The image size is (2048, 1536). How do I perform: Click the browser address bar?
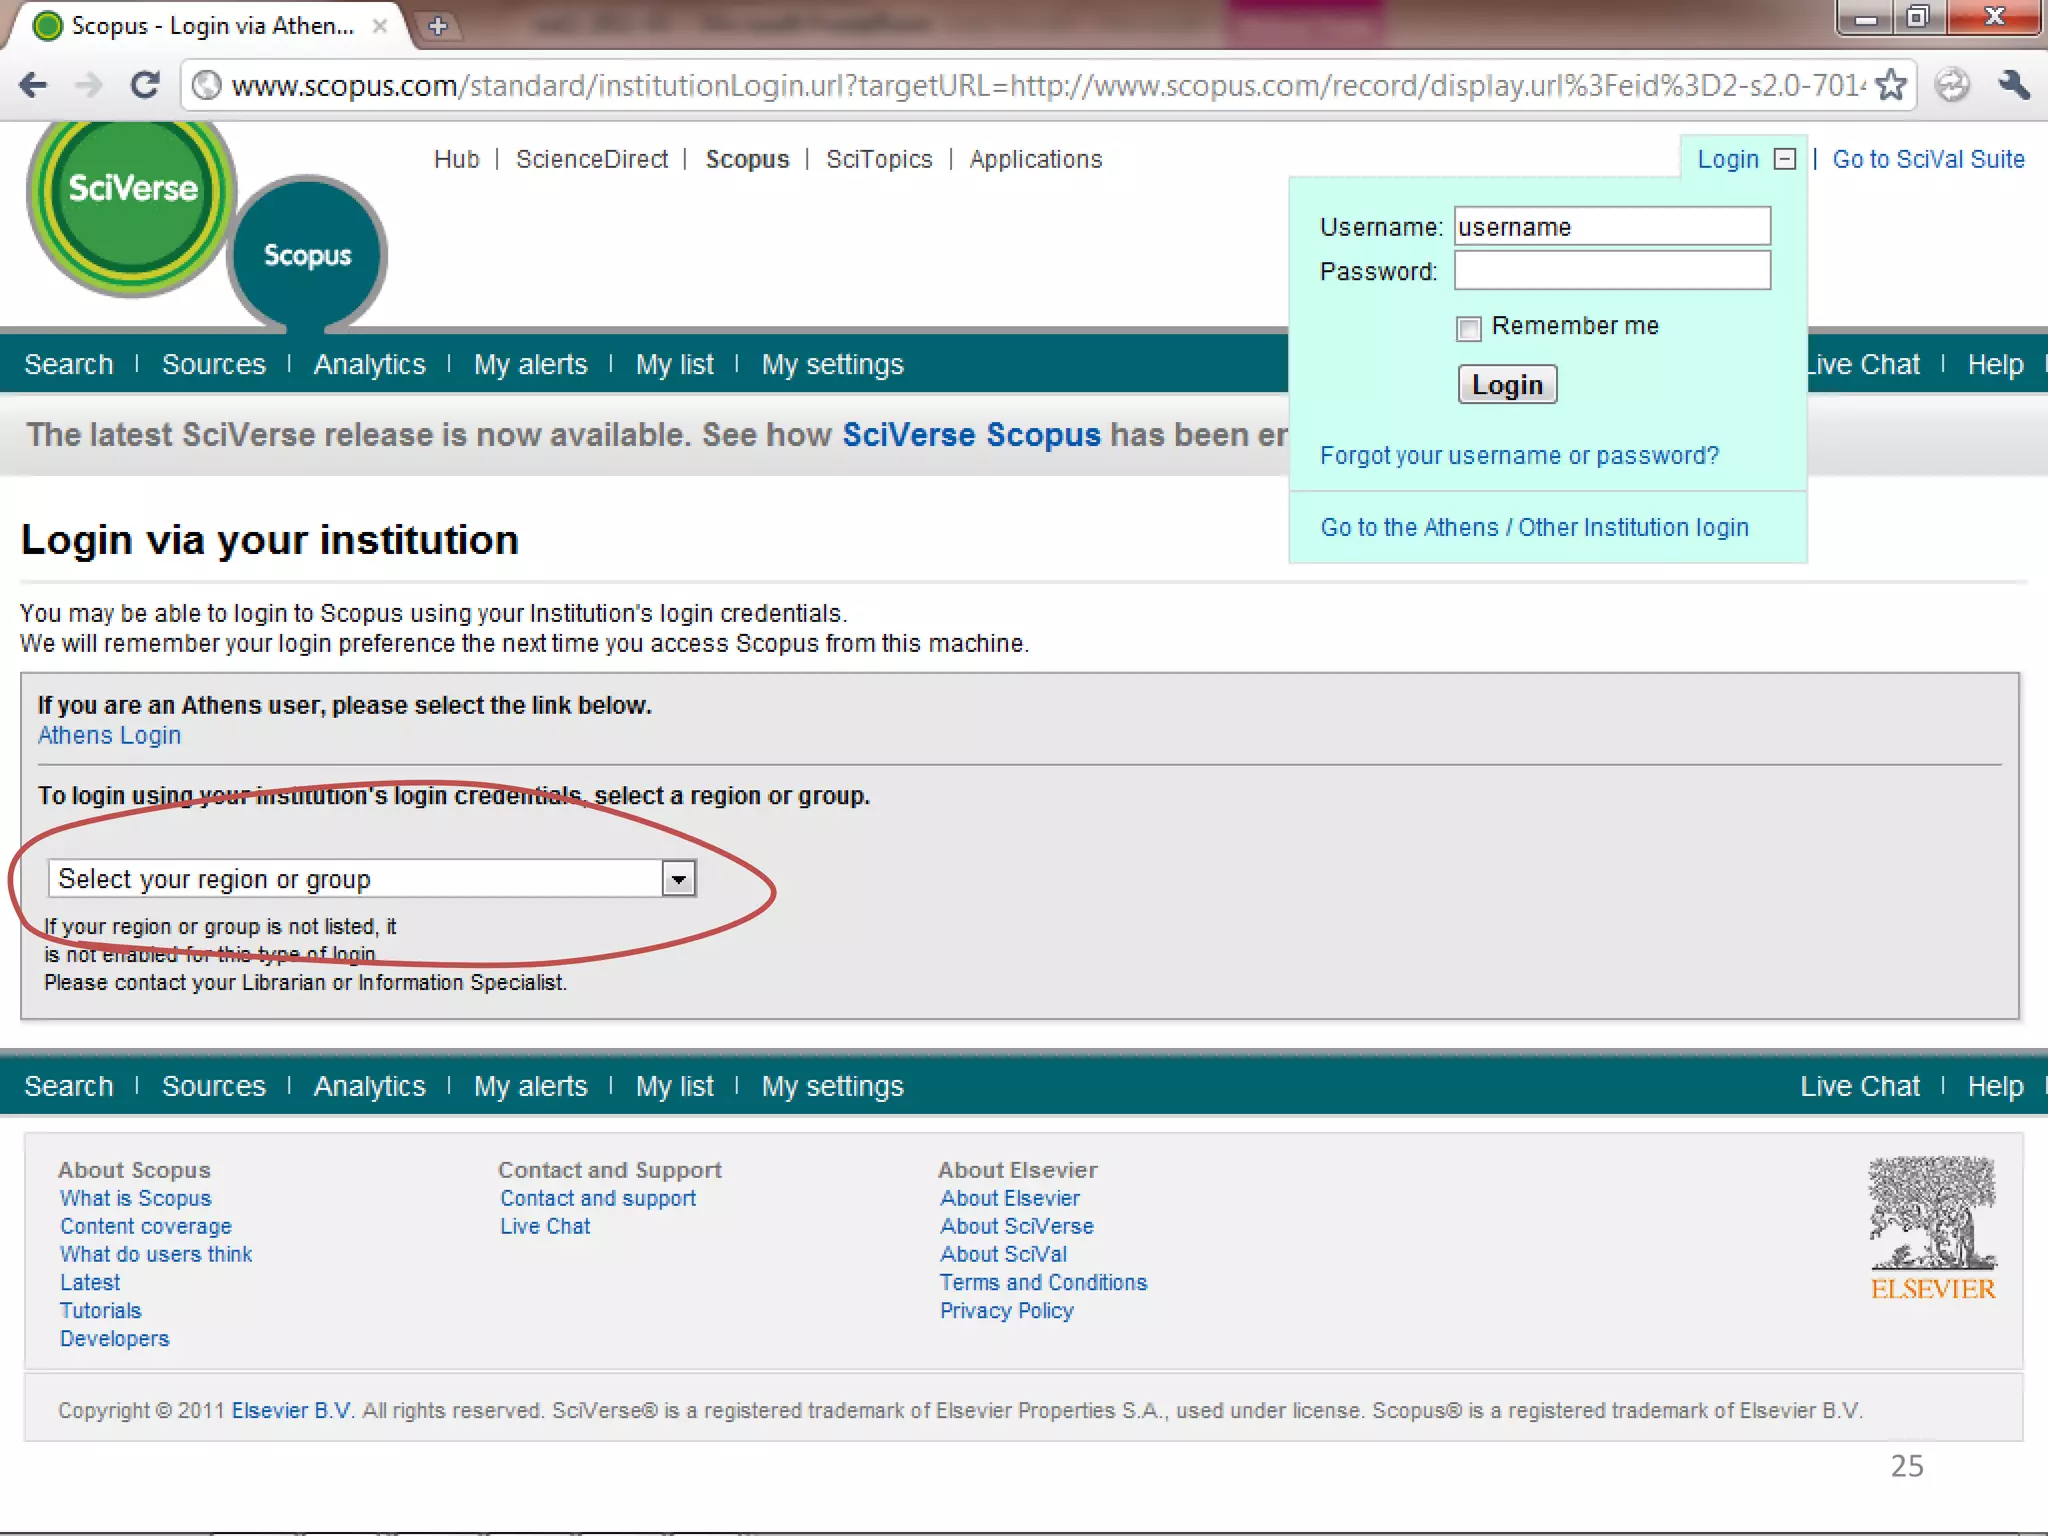pos(1046,85)
